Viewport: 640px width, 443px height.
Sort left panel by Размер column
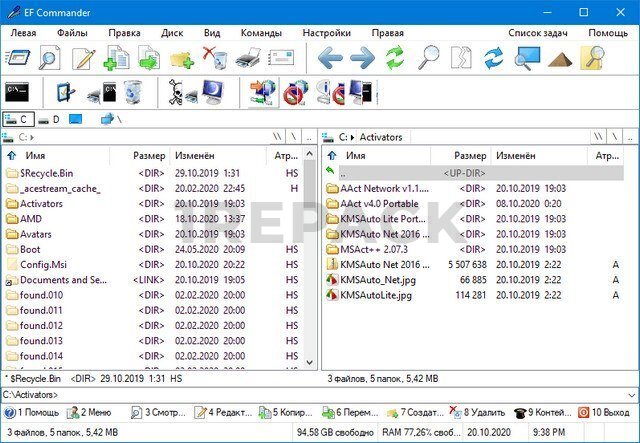[149, 156]
